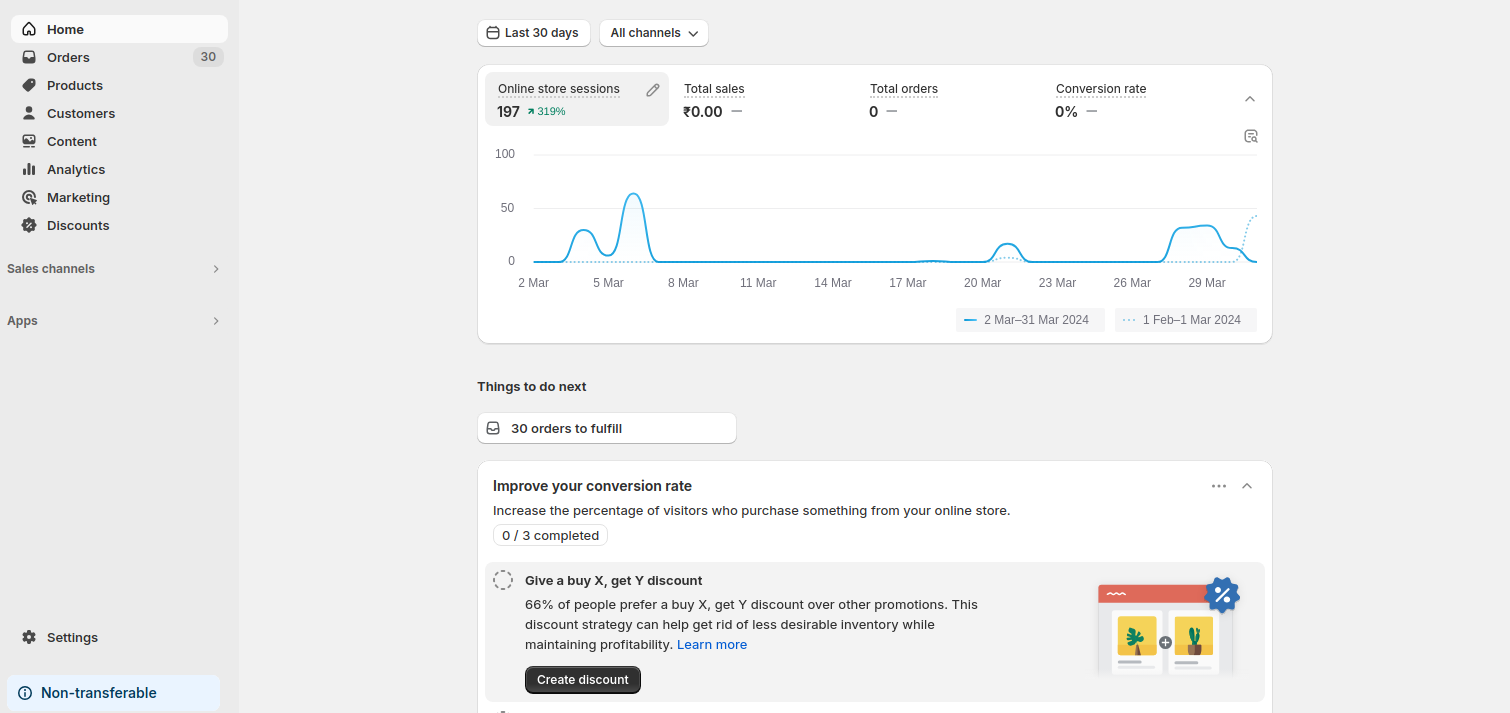Click the Discounts badge icon
This screenshot has height=713, width=1510.
pos(29,226)
